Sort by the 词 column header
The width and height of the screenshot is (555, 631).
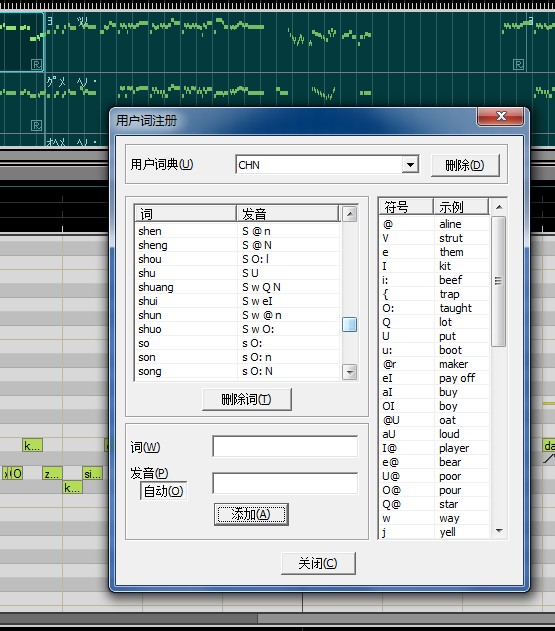tap(185, 213)
